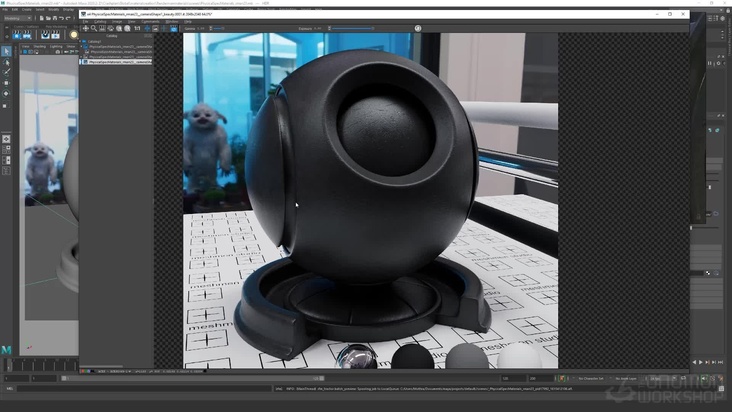
Task: Open the Catalog menu in the viewer window
Action: point(100,21)
